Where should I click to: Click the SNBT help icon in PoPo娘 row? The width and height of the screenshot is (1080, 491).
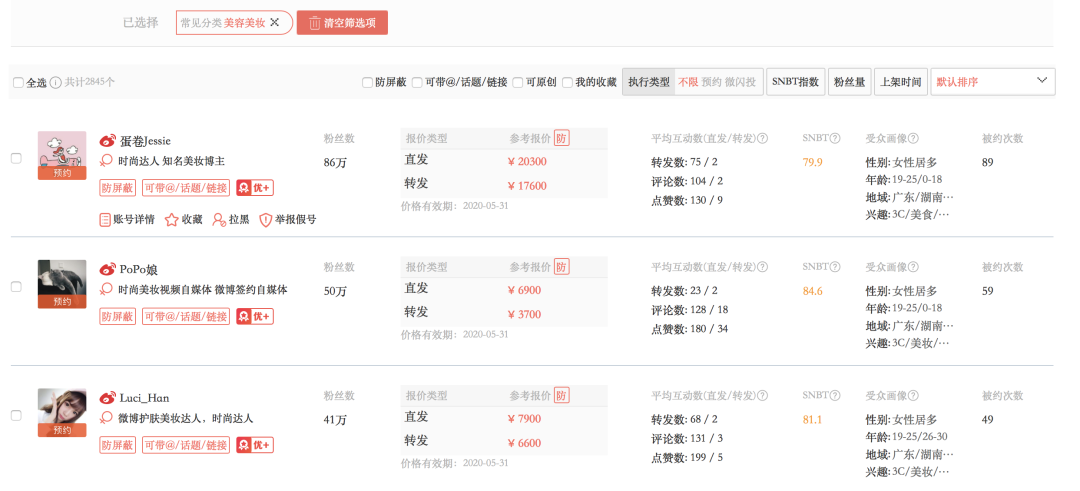tap(835, 267)
